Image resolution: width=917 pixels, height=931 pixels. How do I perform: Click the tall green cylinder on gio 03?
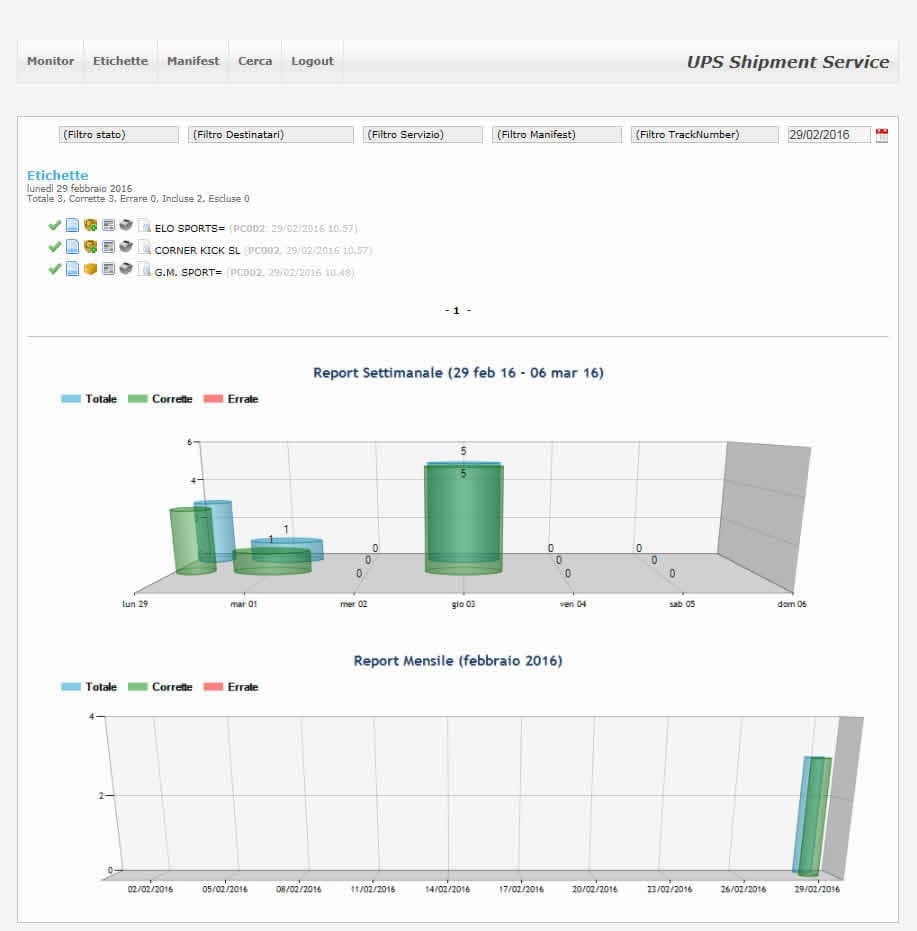click(464, 520)
